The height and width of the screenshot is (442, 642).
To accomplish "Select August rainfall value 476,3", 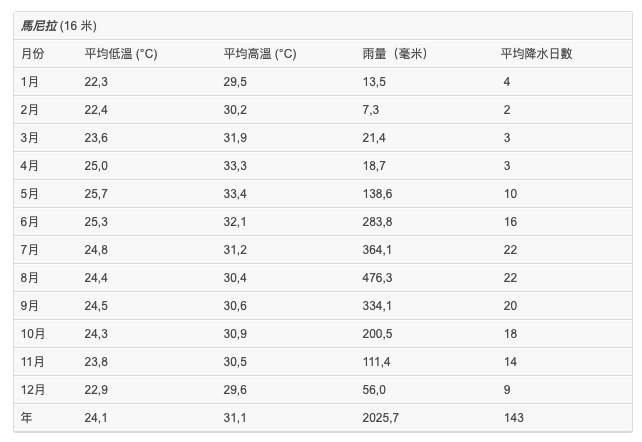I will point(378,277).
